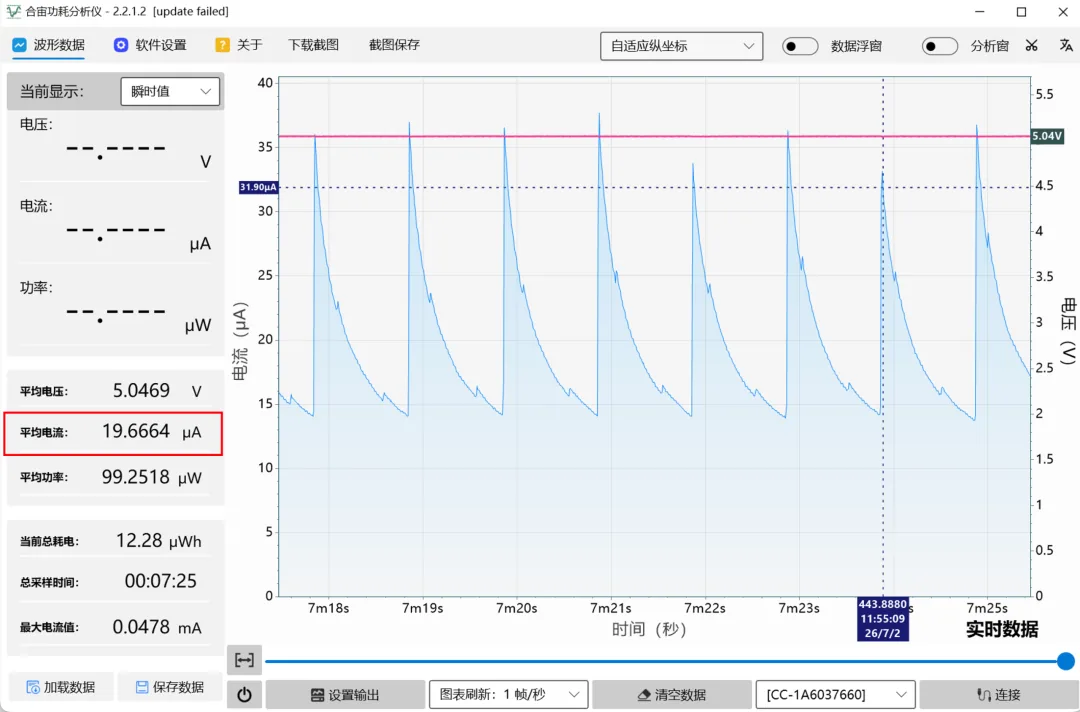Click the 实时数据 real-time data label
The image size is (1080, 712).
click(1001, 629)
